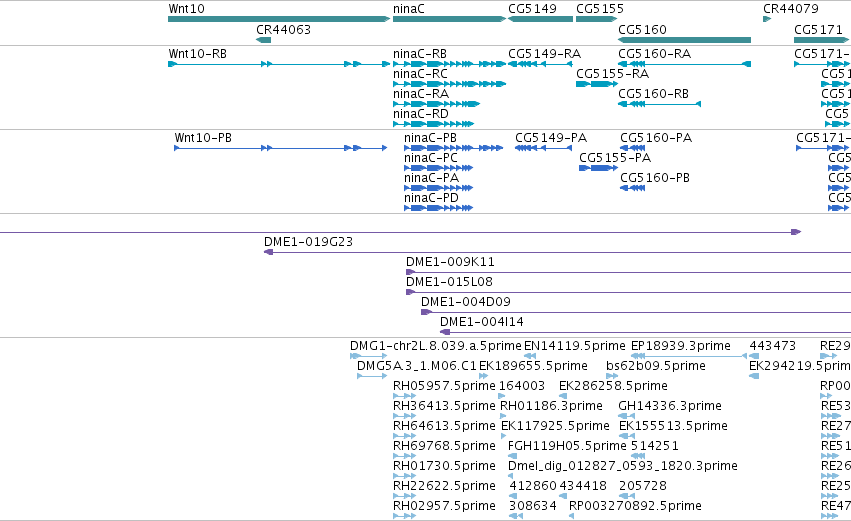Click EST RH02957.5prime
The width and height of the screenshot is (851, 521).
(404, 516)
